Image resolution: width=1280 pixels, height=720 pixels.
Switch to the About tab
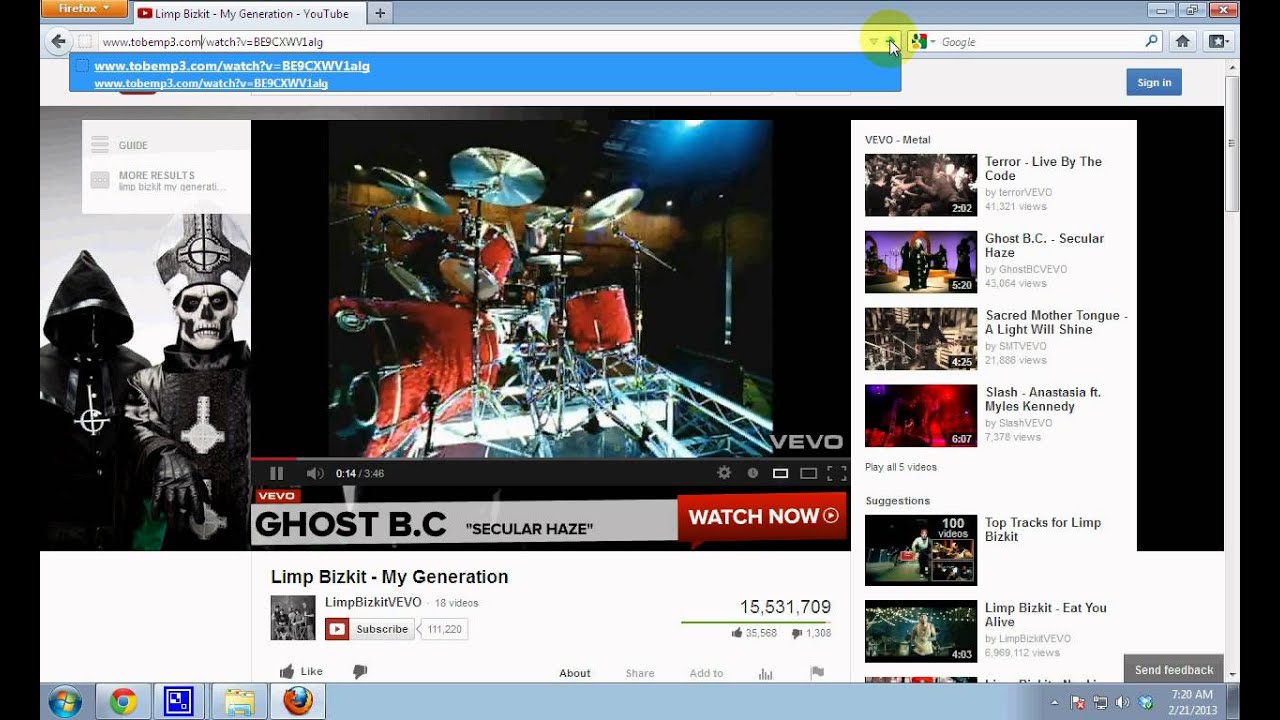pyautogui.click(x=575, y=673)
